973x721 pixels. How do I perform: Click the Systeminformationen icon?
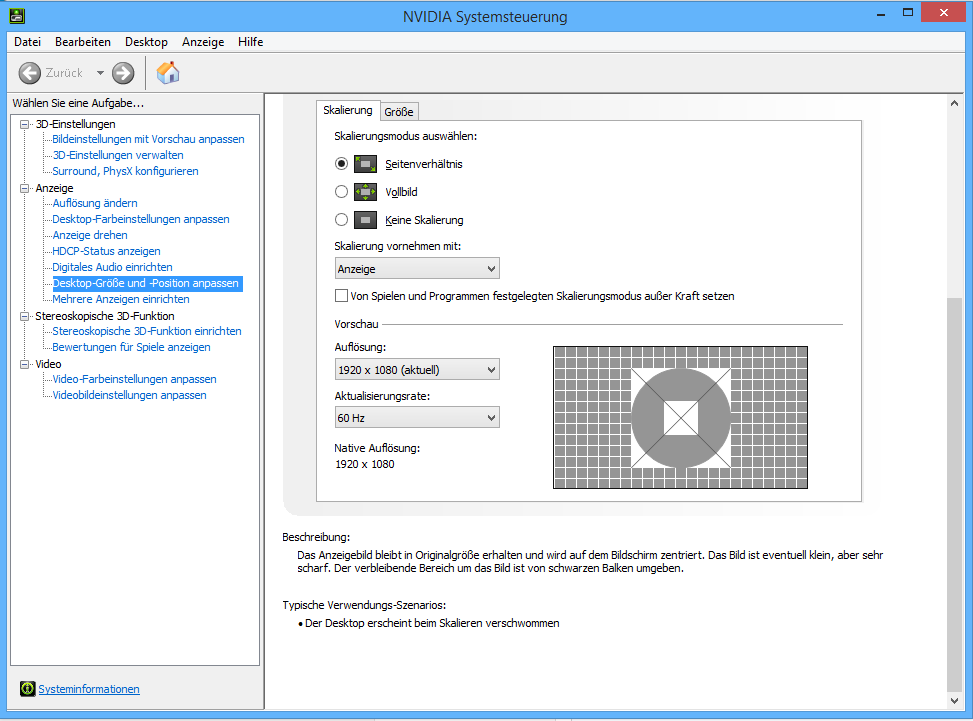pos(27,689)
